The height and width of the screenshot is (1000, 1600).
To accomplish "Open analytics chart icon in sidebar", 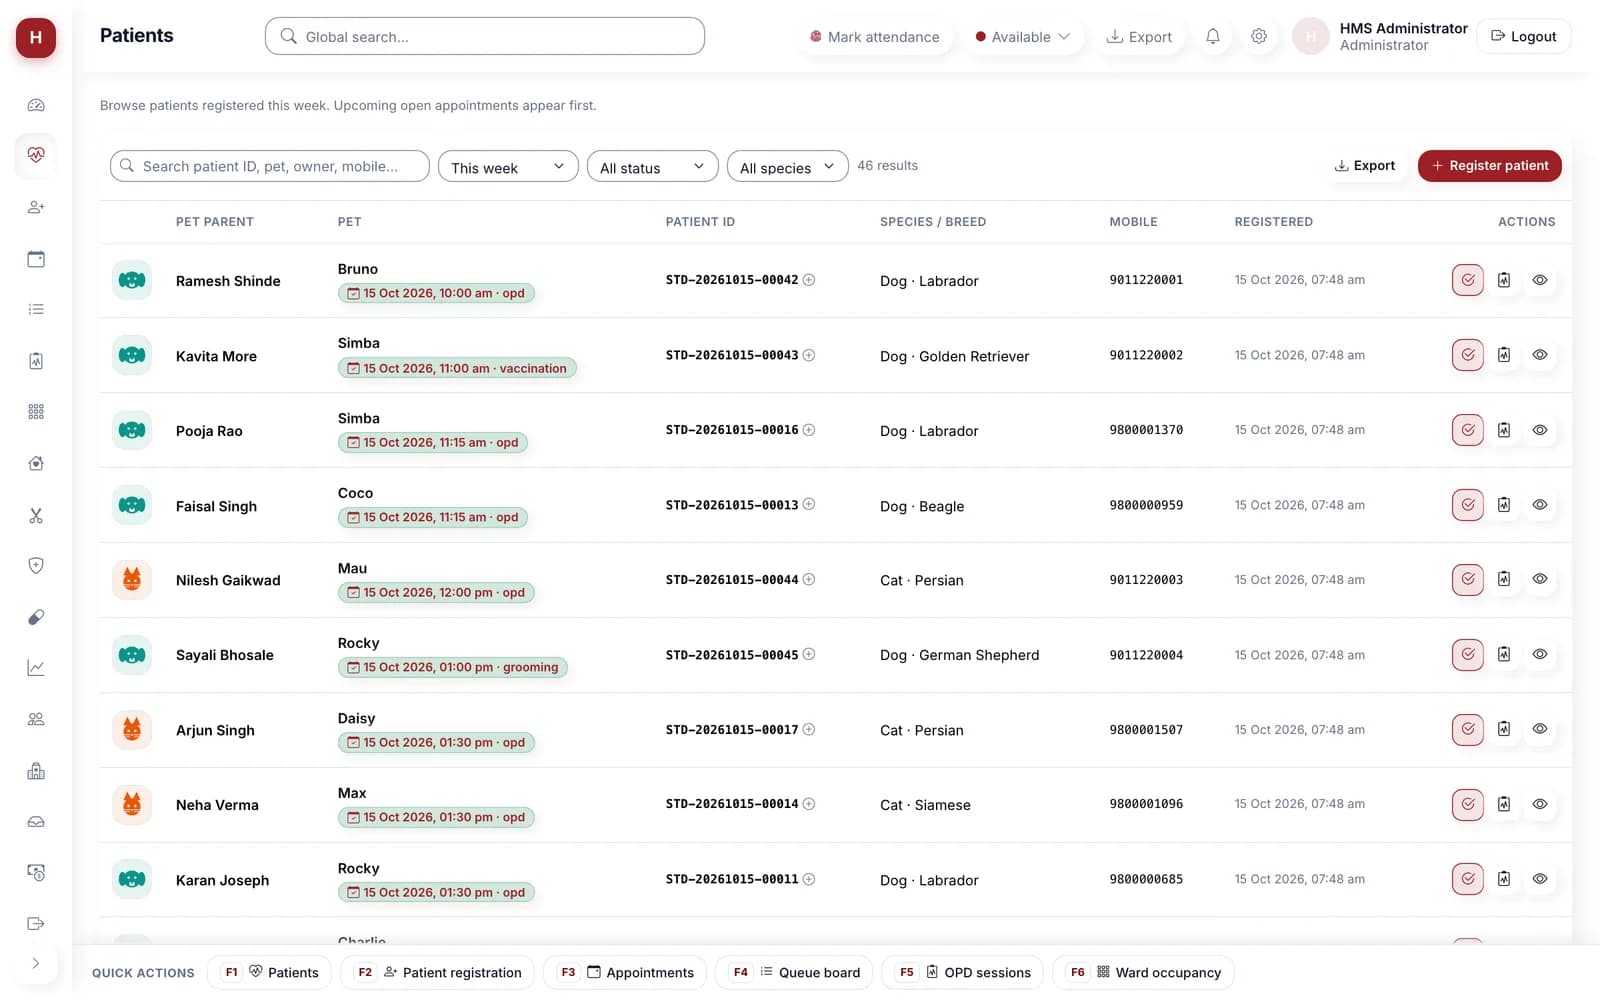I will tap(36, 668).
